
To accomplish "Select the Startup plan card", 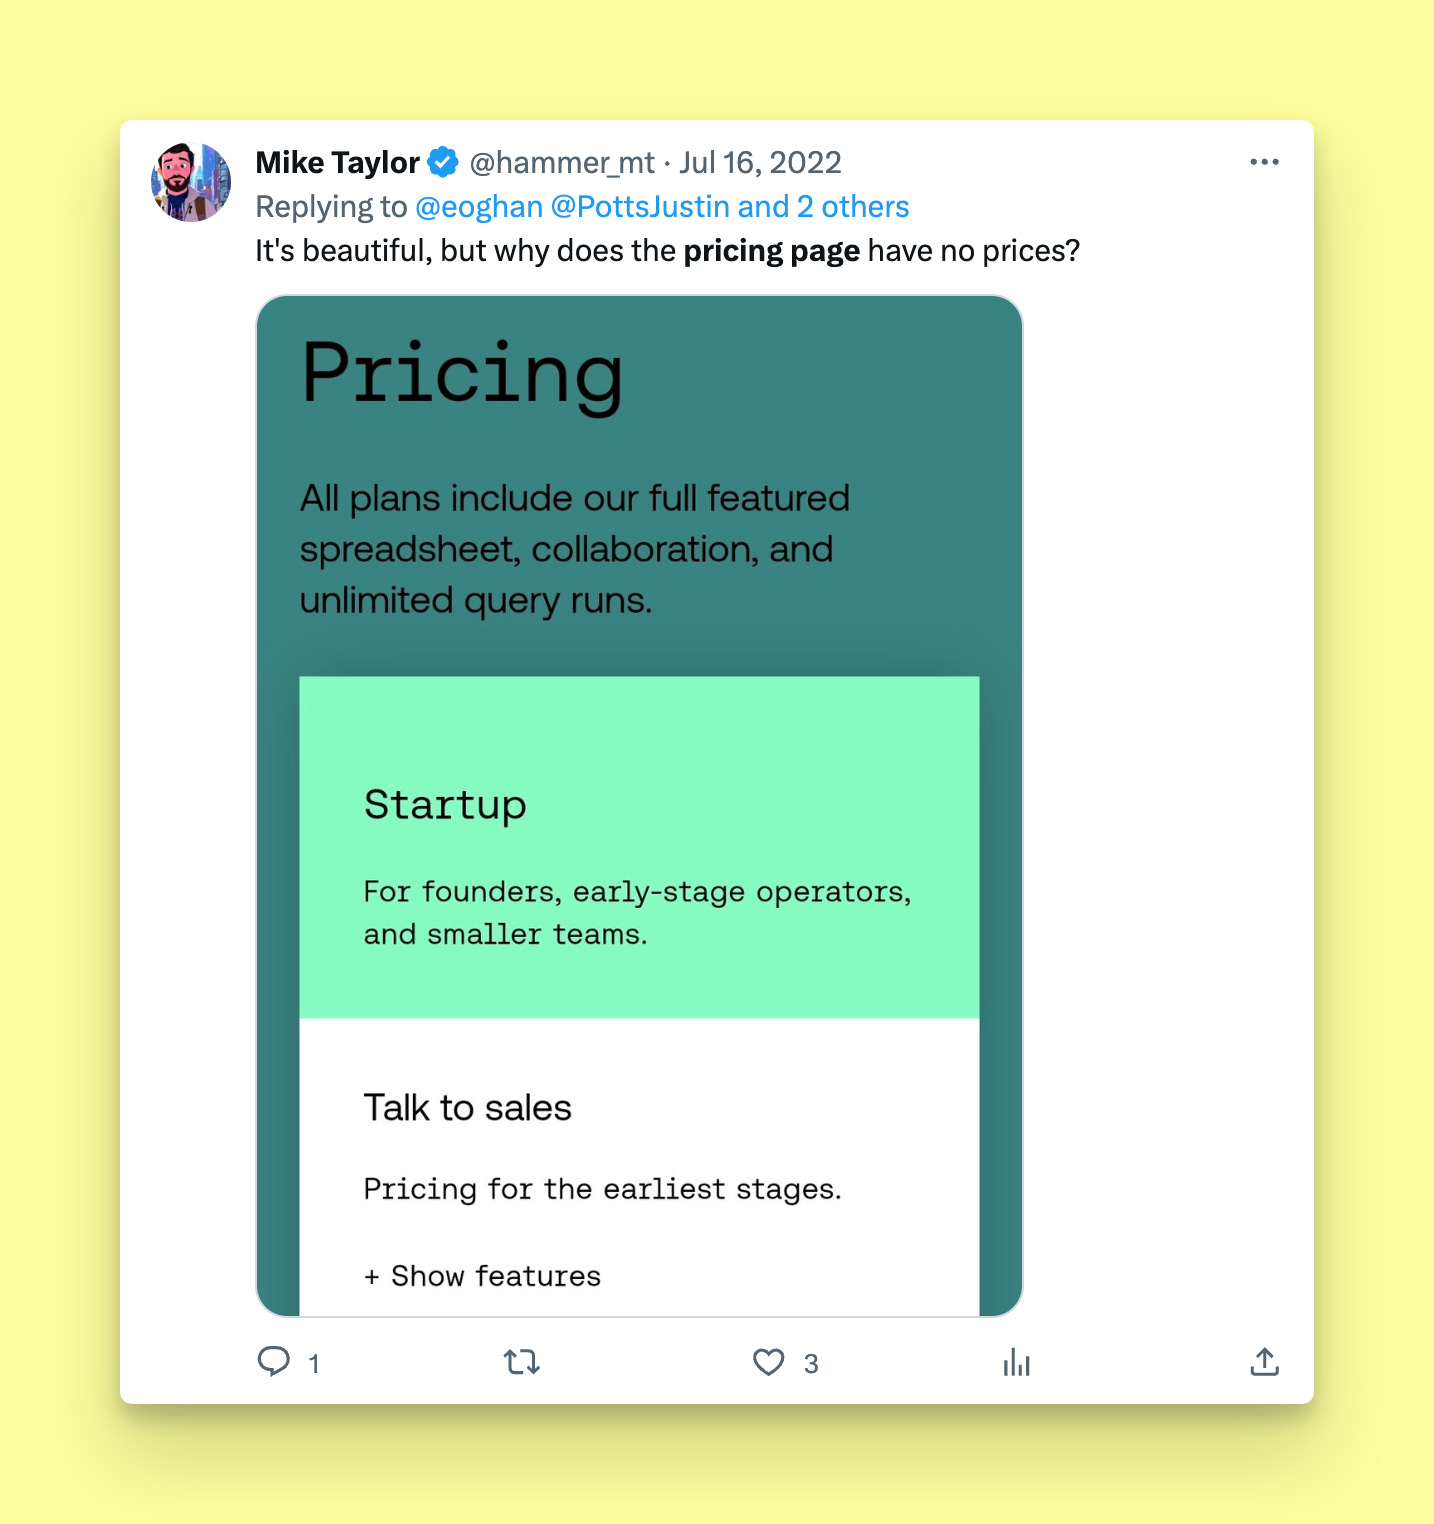I will click(640, 845).
